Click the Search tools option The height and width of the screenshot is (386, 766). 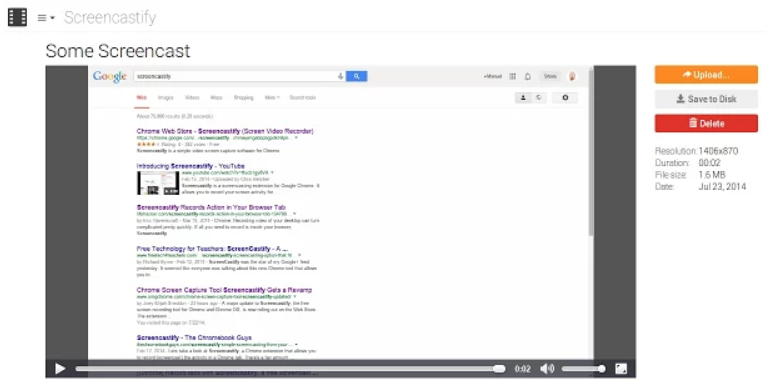[x=302, y=98]
